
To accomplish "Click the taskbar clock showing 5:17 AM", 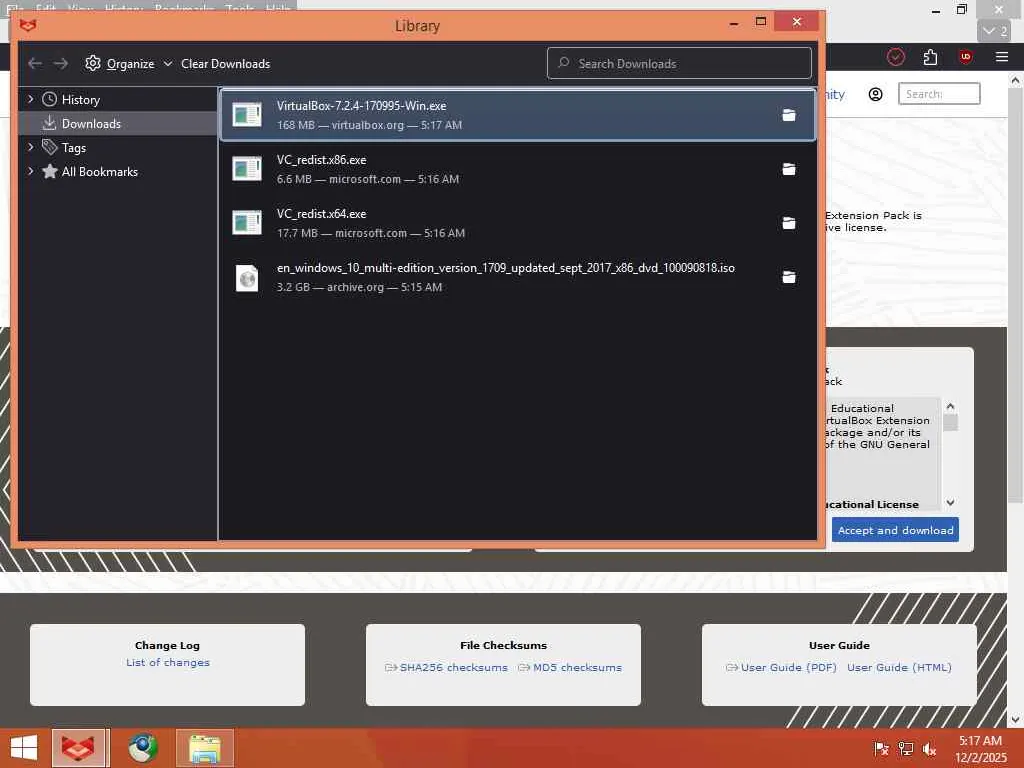I will tap(981, 749).
